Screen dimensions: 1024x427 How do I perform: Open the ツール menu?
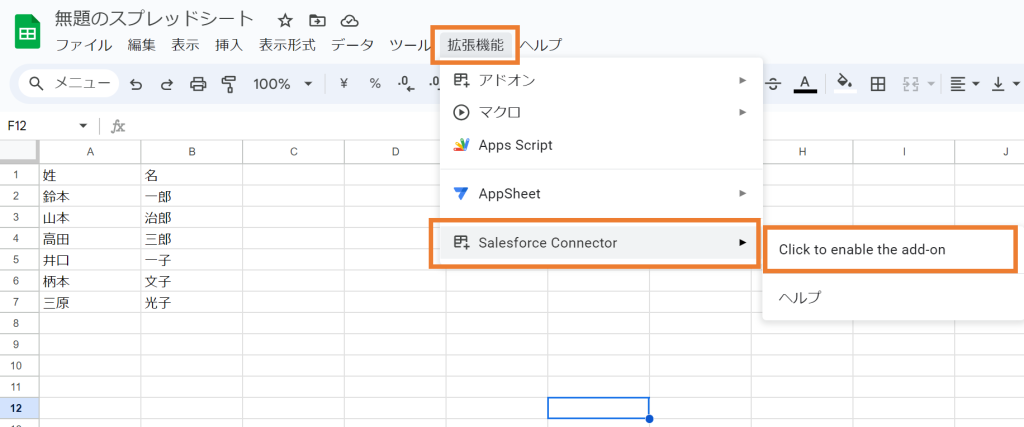coord(409,45)
